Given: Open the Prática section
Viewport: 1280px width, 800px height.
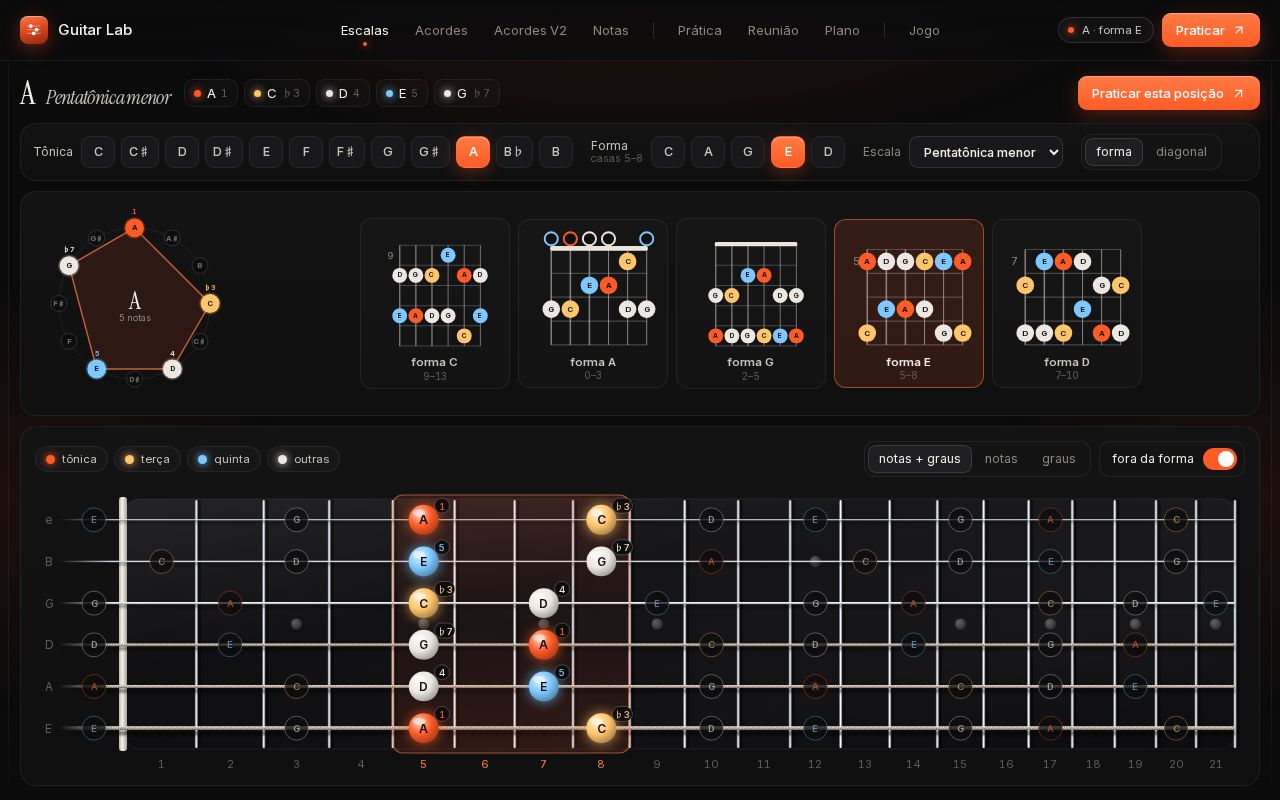Looking at the screenshot, I should pos(700,30).
